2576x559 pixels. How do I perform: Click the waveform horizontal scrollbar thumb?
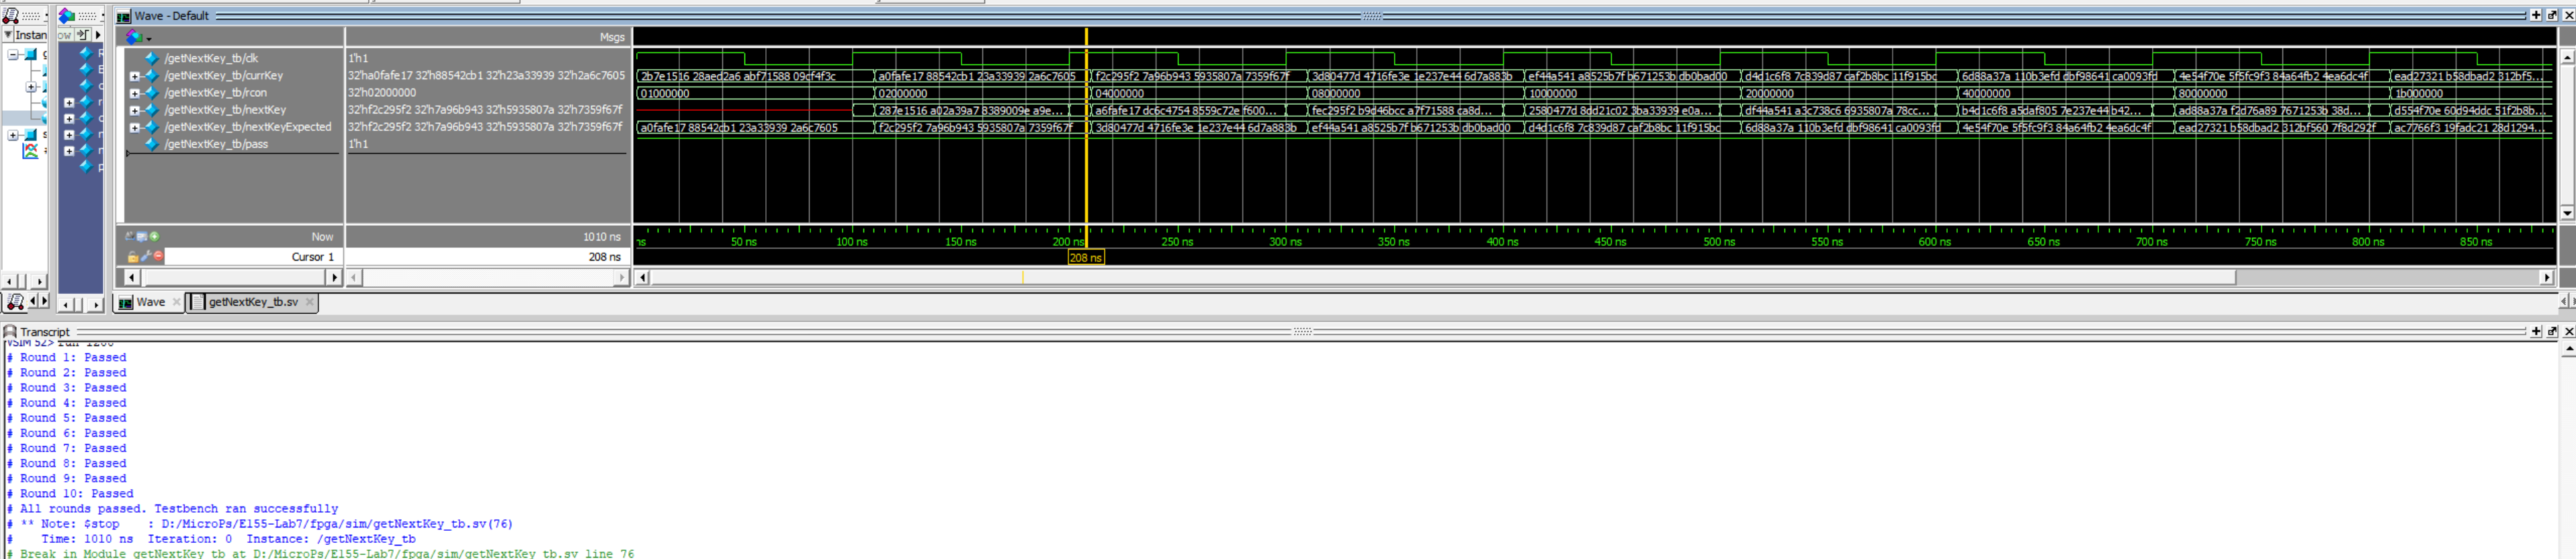click(1440, 277)
